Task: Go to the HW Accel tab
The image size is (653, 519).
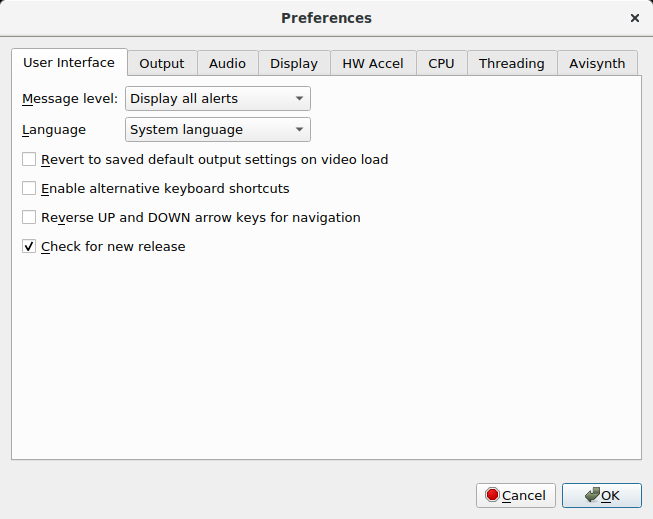Action: pyautogui.click(x=373, y=63)
